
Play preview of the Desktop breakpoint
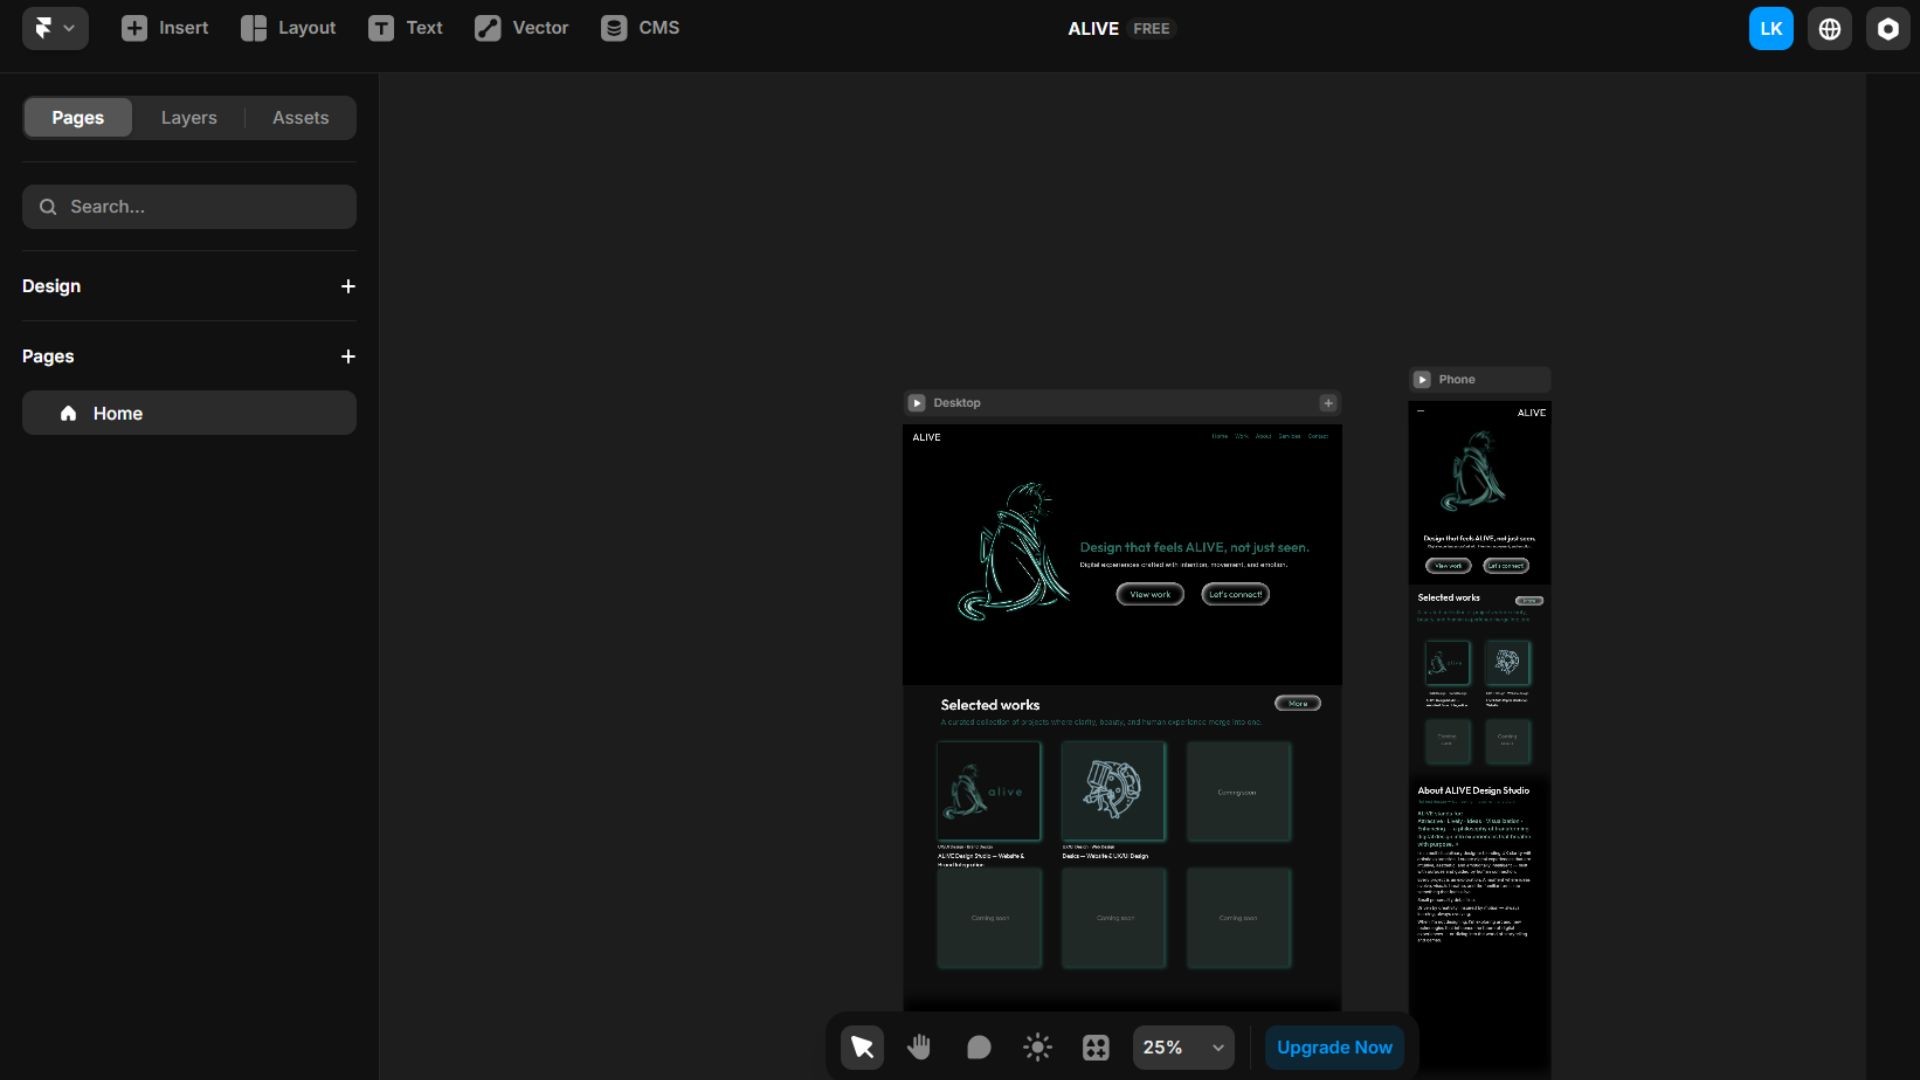pyautogui.click(x=916, y=403)
